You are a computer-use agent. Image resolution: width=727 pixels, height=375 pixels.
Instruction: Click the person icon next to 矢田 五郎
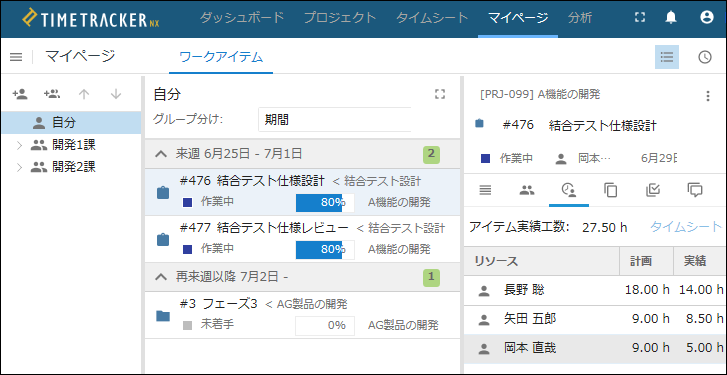point(484,319)
